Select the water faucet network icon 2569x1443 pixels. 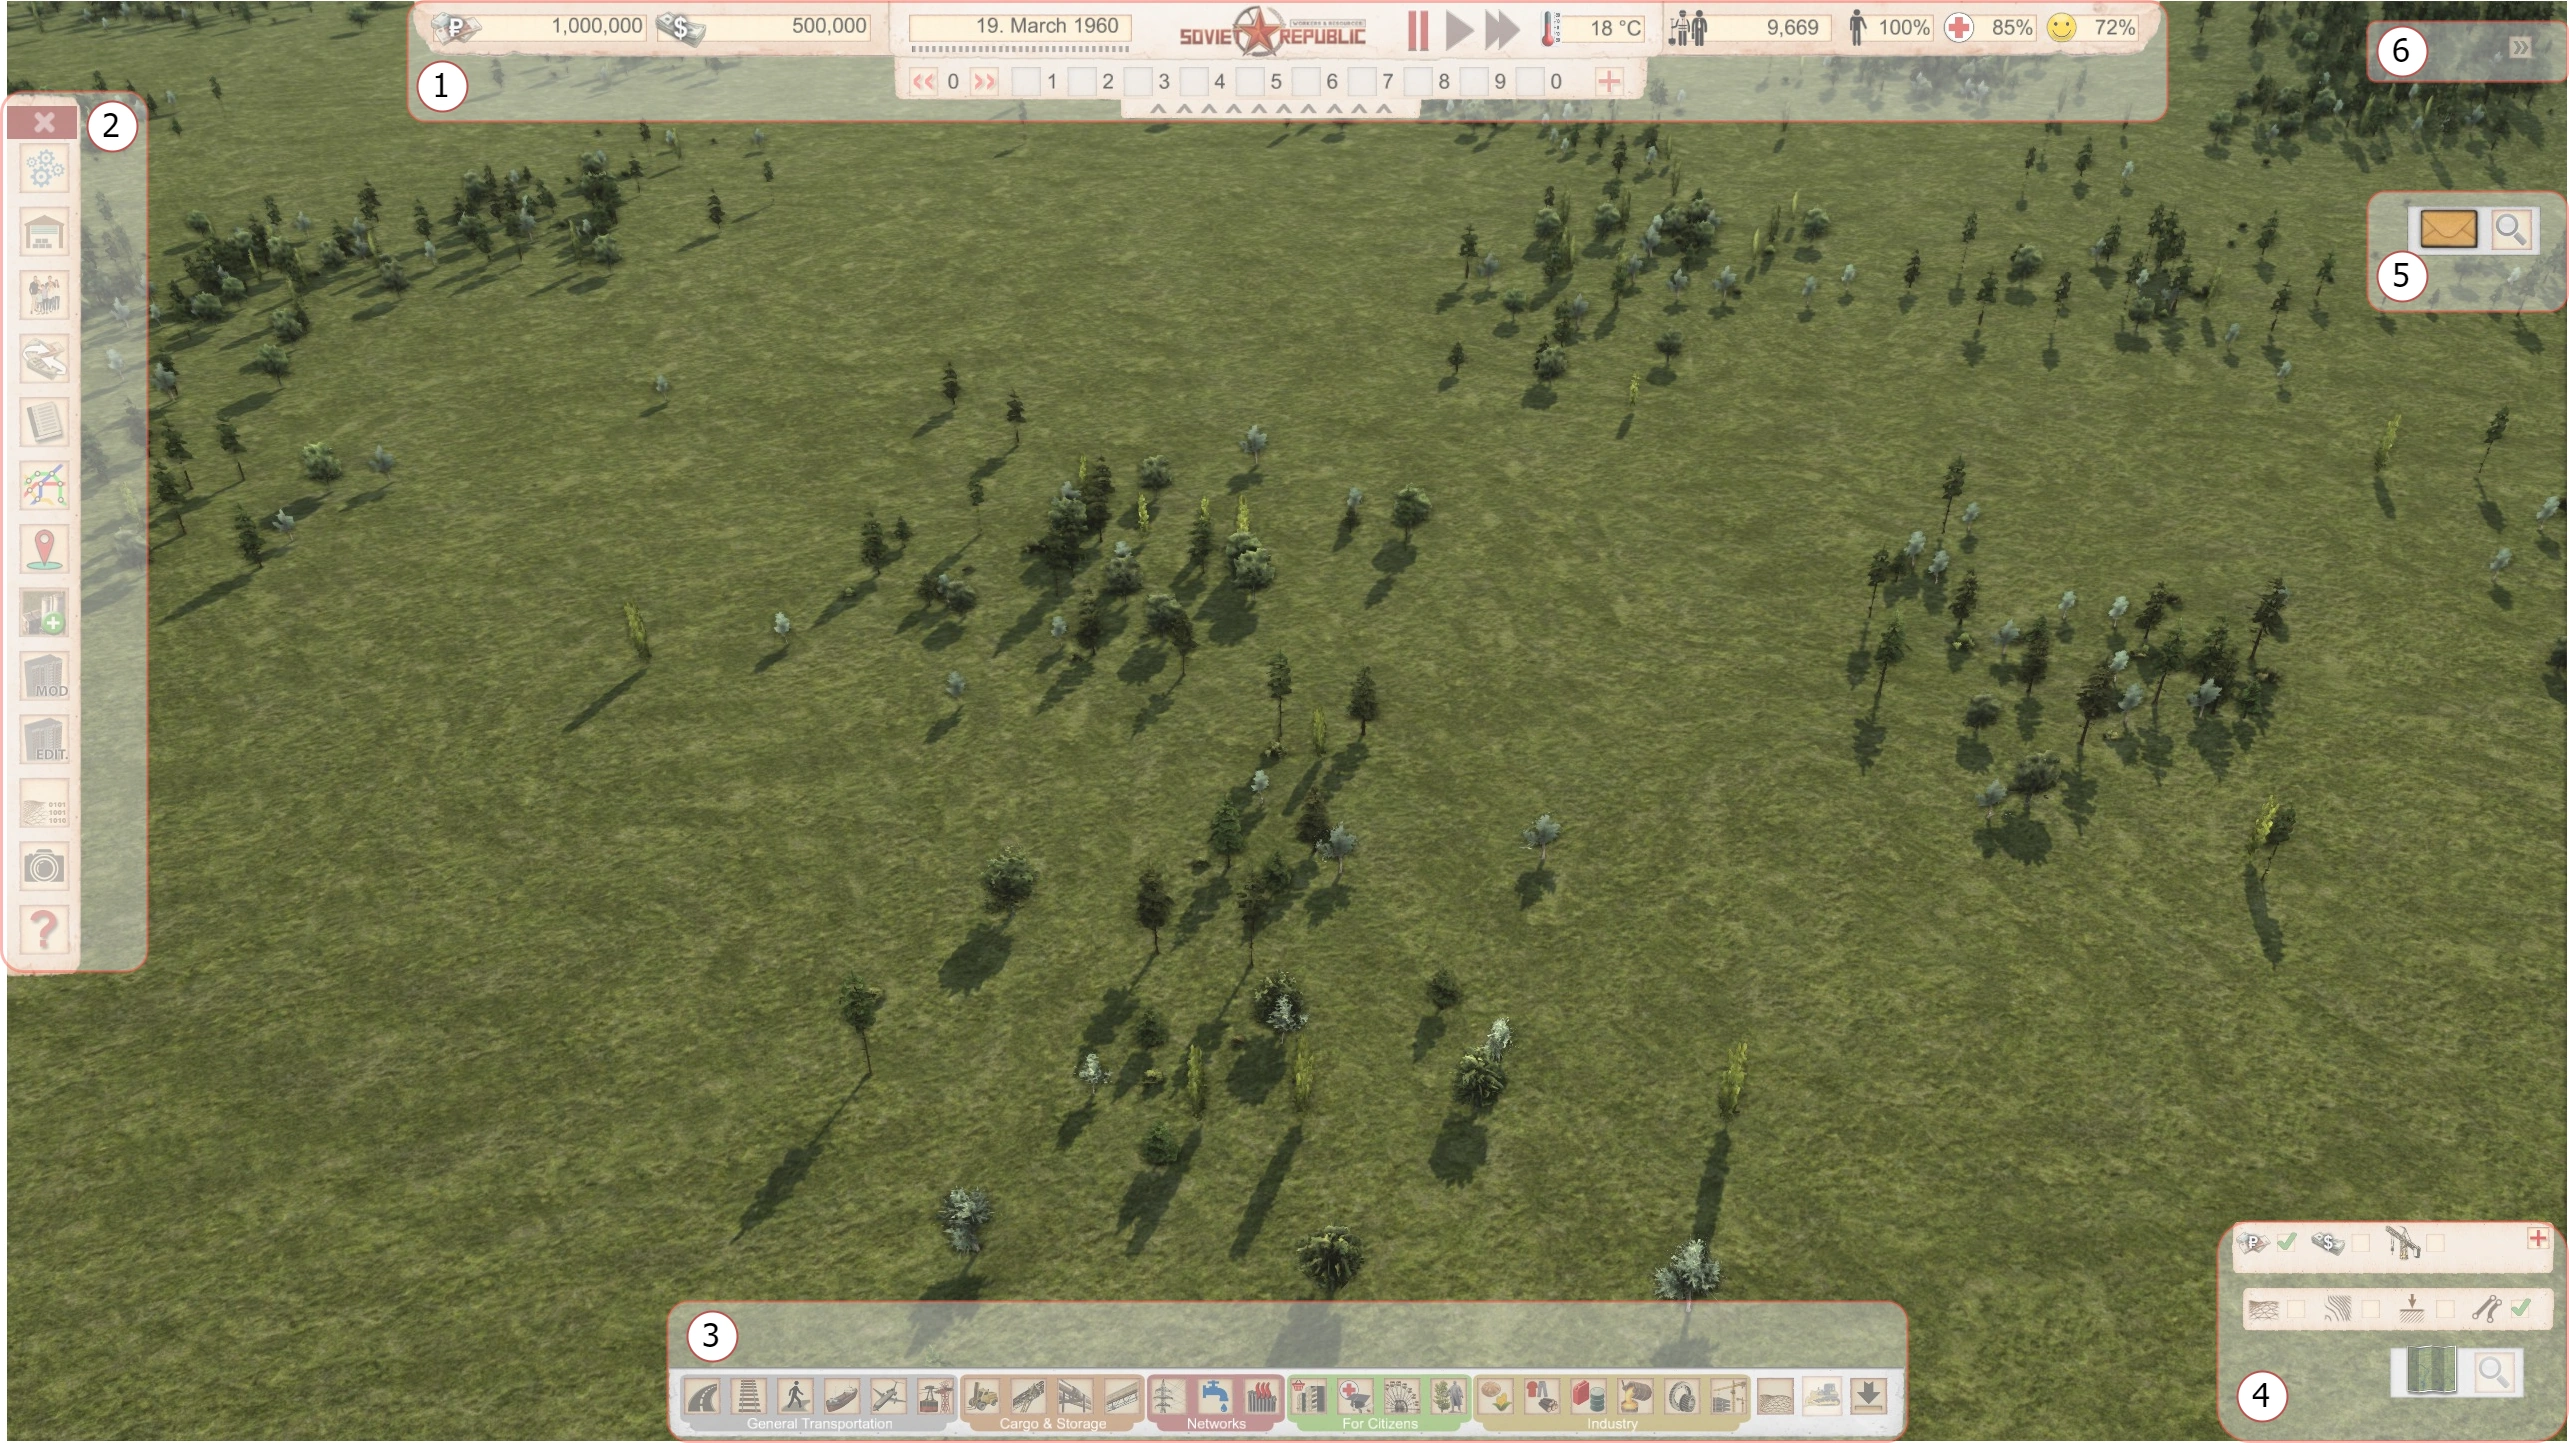(1214, 1395)
